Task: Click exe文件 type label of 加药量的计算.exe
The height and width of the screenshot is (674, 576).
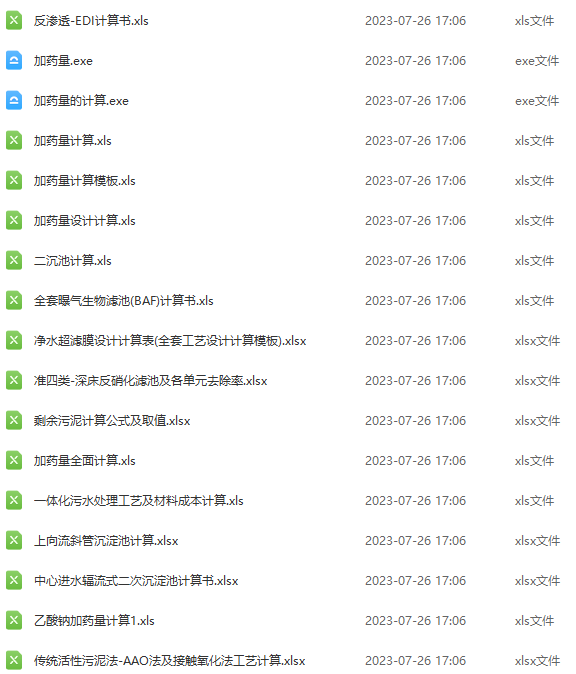Action: point(537,101)
